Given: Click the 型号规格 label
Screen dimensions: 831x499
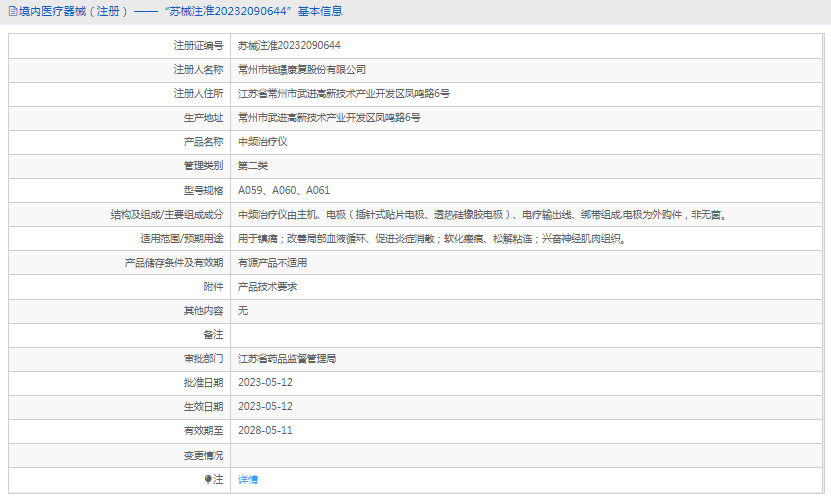Looking at the screenshot, I should tap(203, 190).
